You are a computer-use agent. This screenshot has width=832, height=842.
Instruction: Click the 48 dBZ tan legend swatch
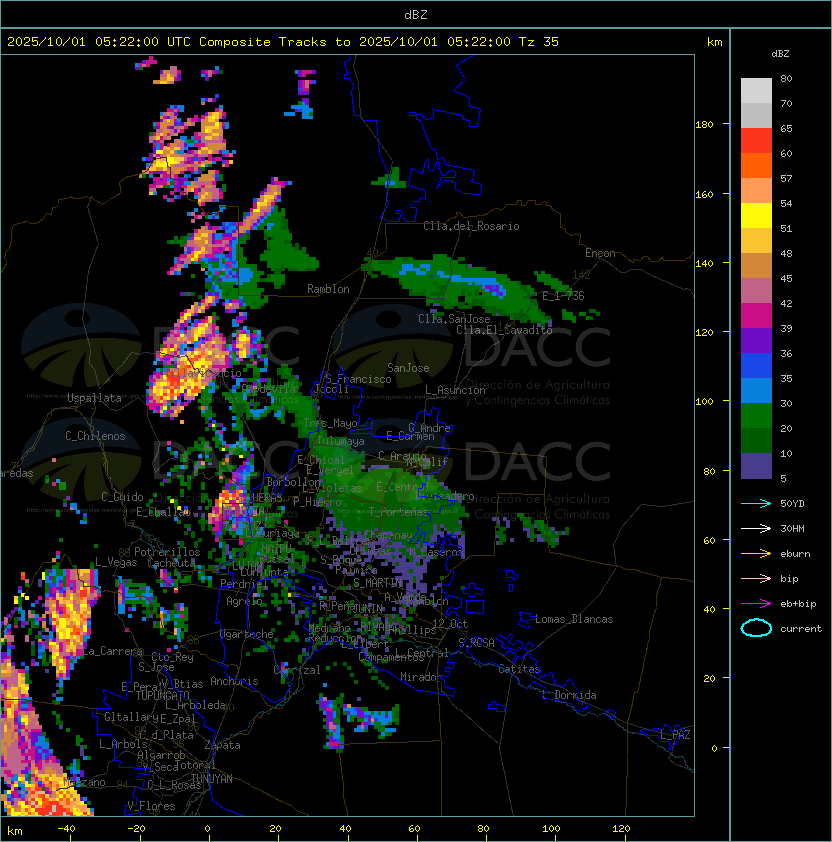coord(756,266)
